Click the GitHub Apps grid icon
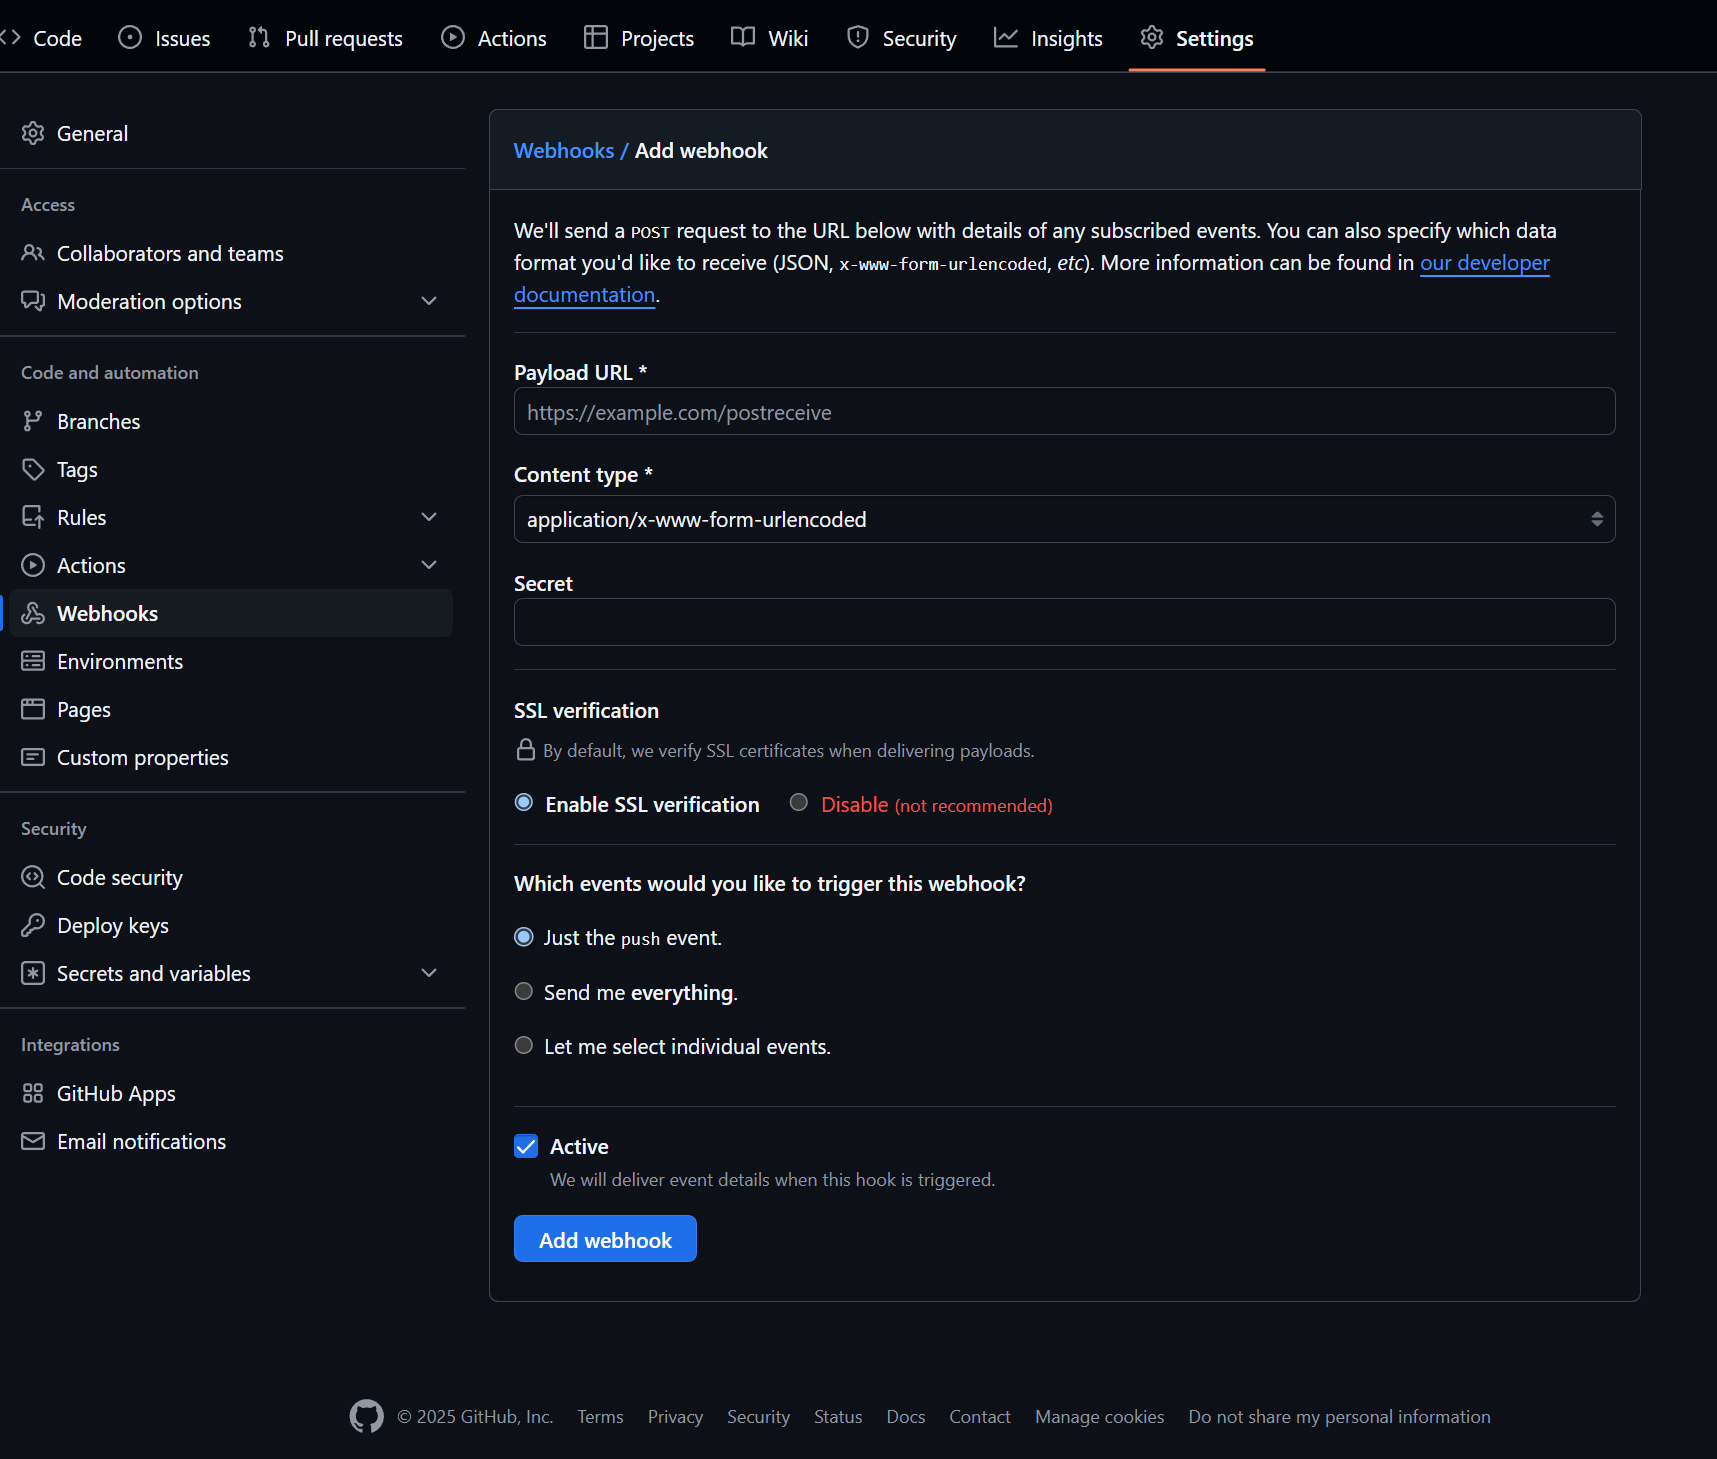 point(33,1093)
